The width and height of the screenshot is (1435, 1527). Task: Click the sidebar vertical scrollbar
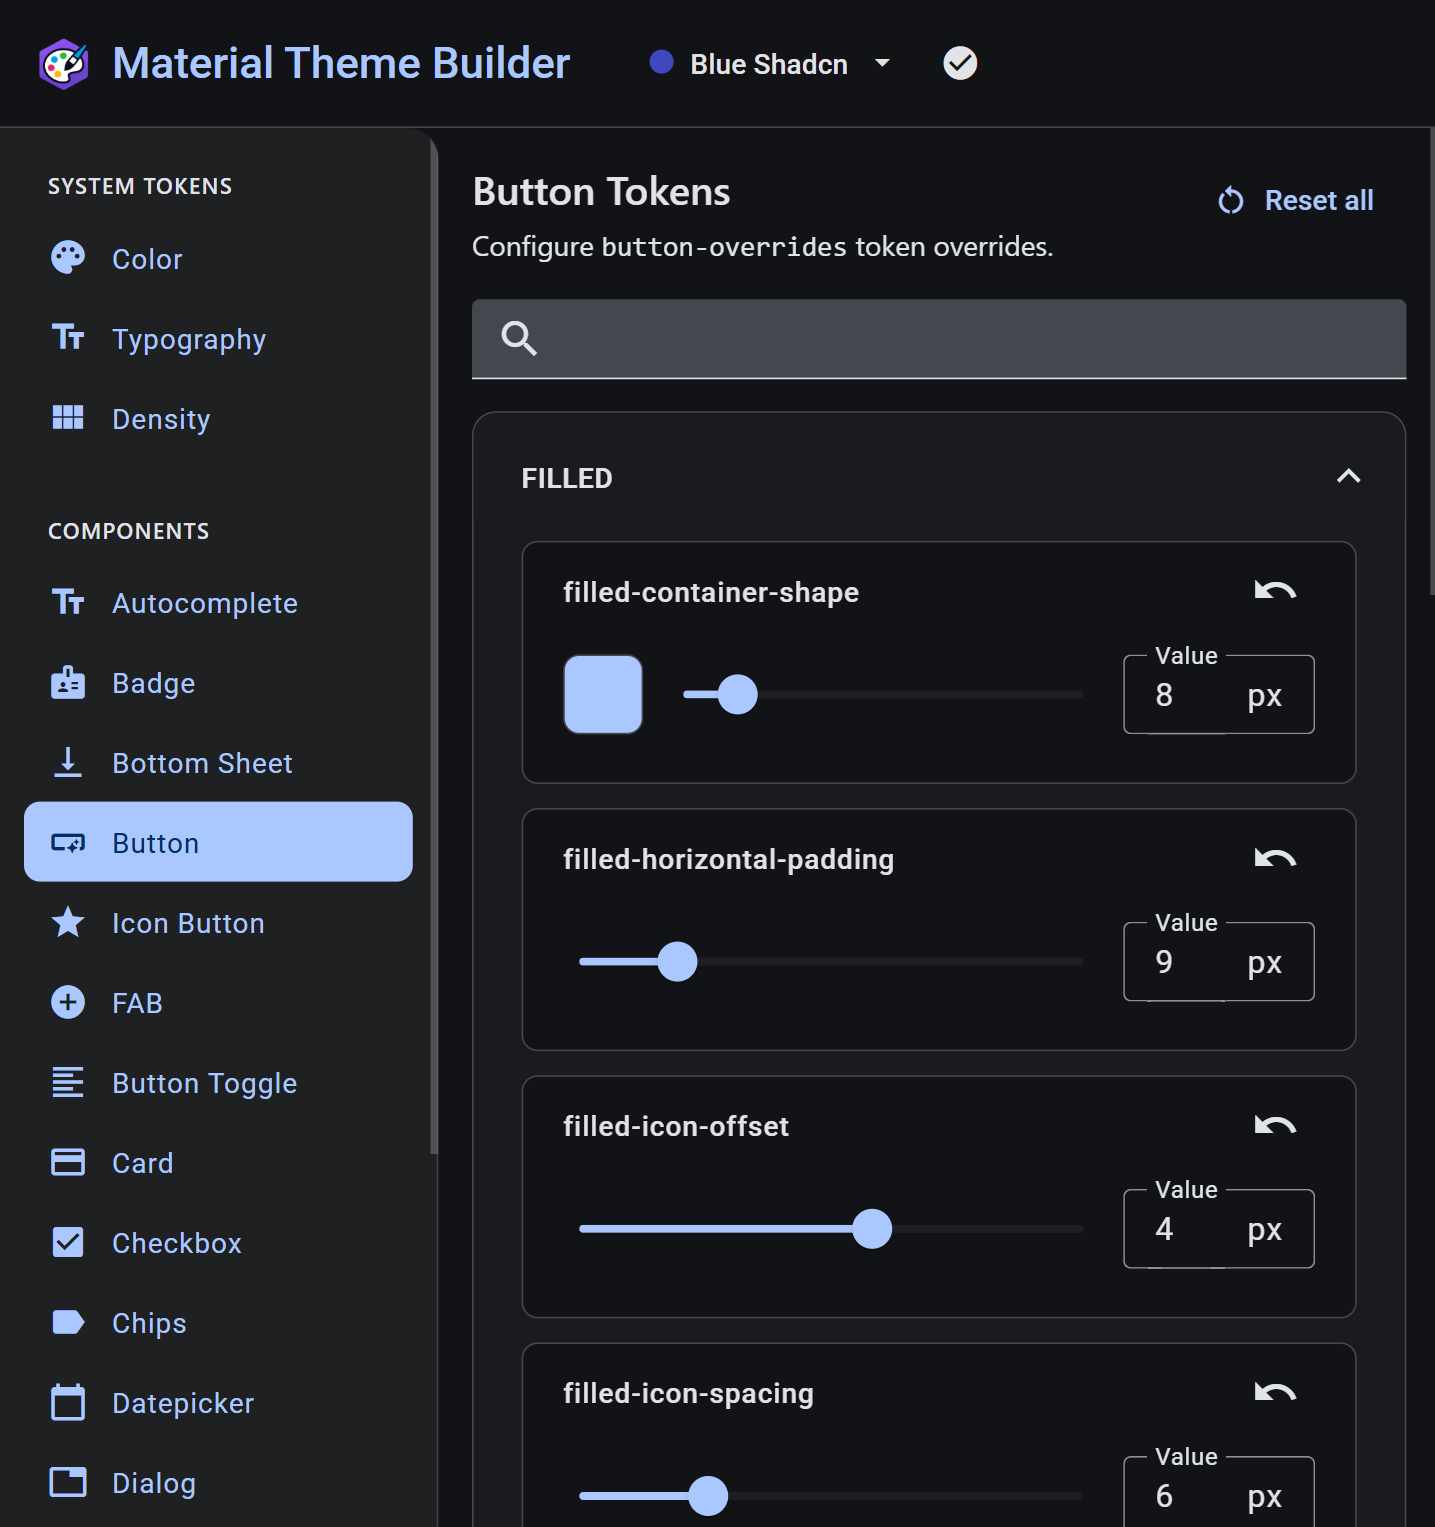(x=433, y=645)
